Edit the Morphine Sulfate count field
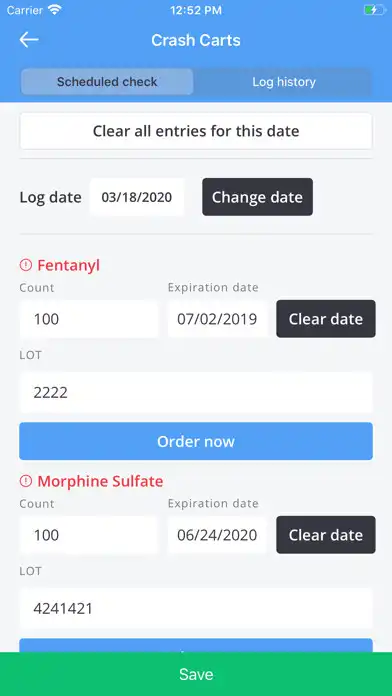The width and height of the screenshot is (392, 696). pos(89,535)
